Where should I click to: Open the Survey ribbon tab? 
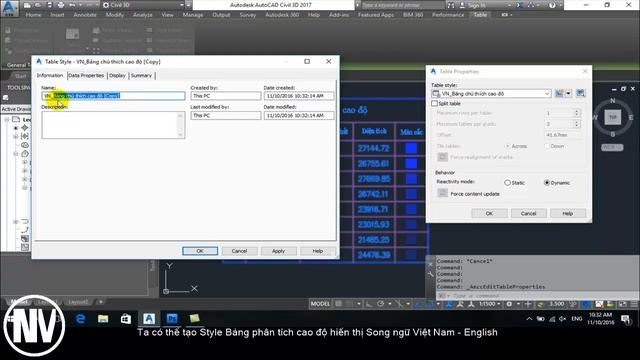248,15
